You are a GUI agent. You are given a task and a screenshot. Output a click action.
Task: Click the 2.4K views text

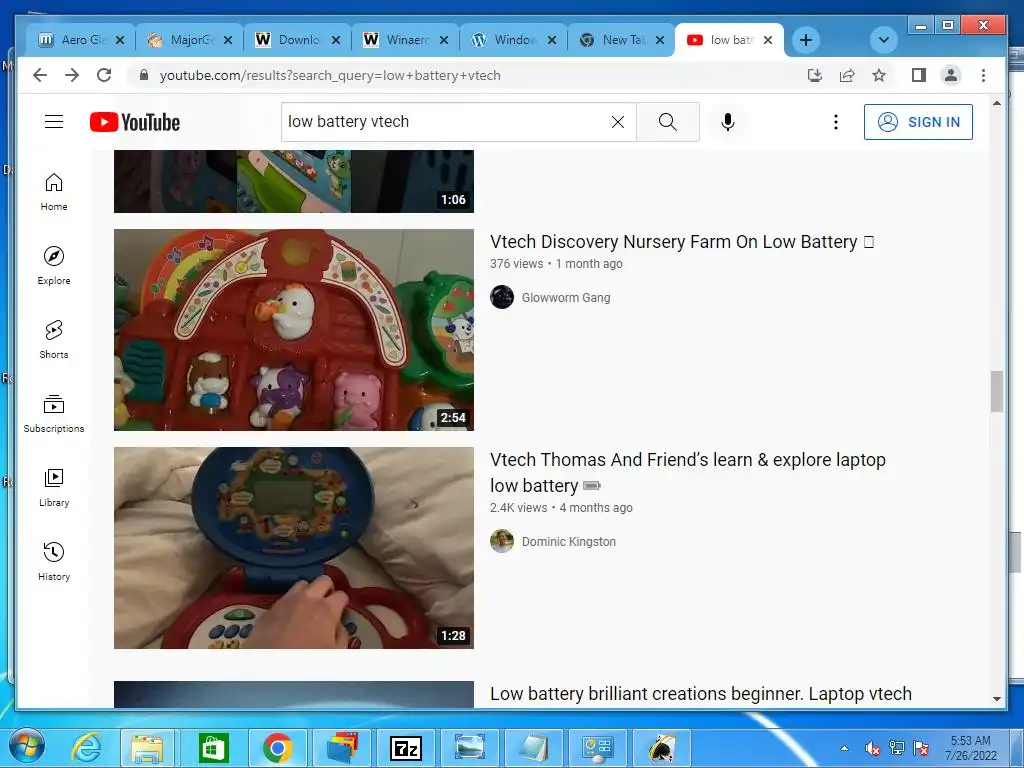pyautogui.click(x=519, y=507)
